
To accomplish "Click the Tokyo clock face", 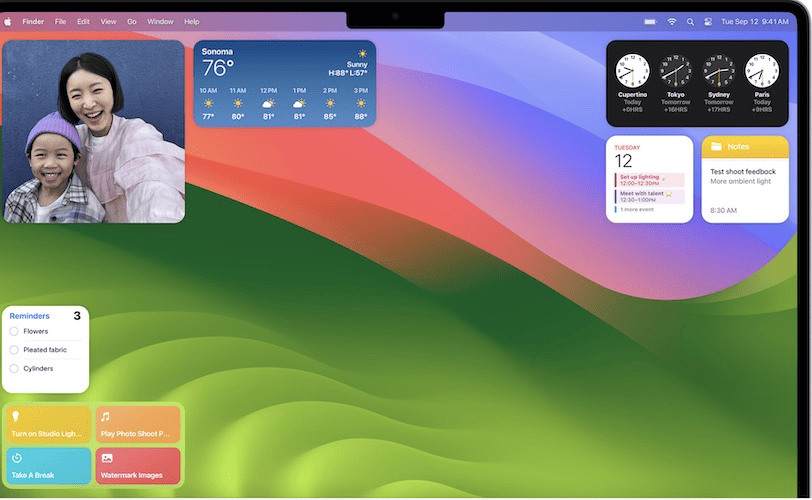I will click(x=675, y=71).
